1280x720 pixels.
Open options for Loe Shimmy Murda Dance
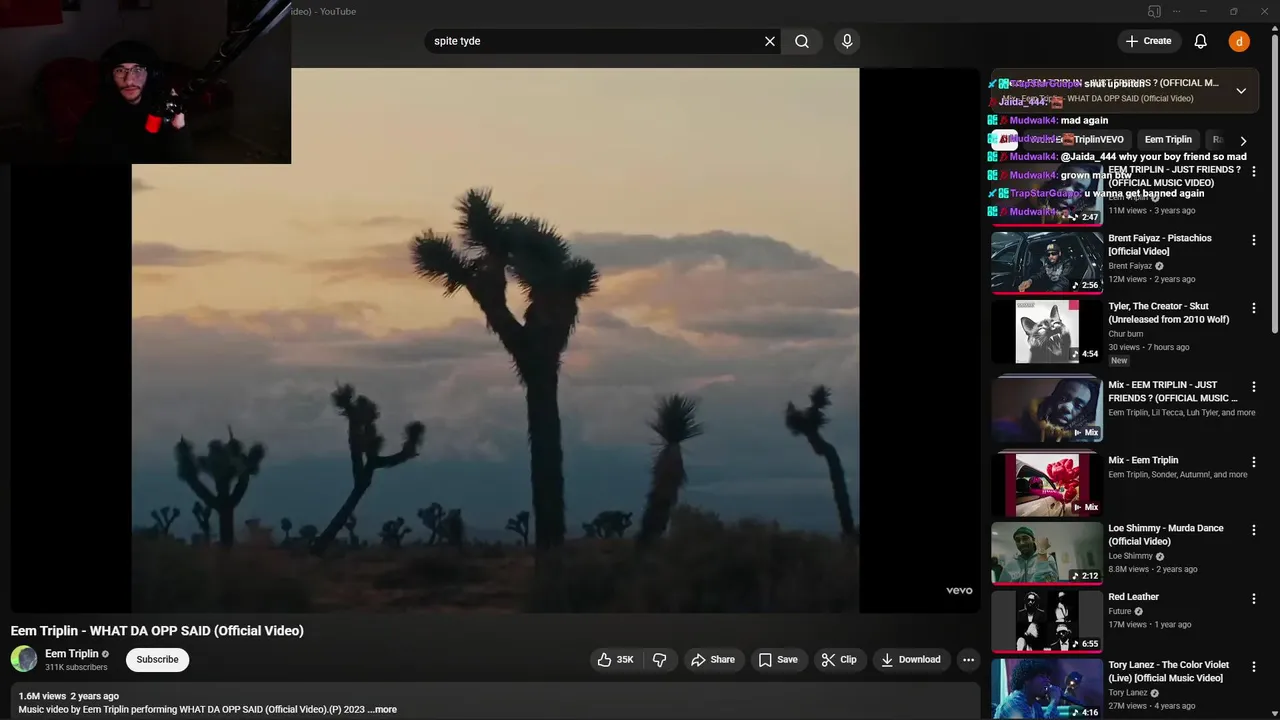point(1254,530)
